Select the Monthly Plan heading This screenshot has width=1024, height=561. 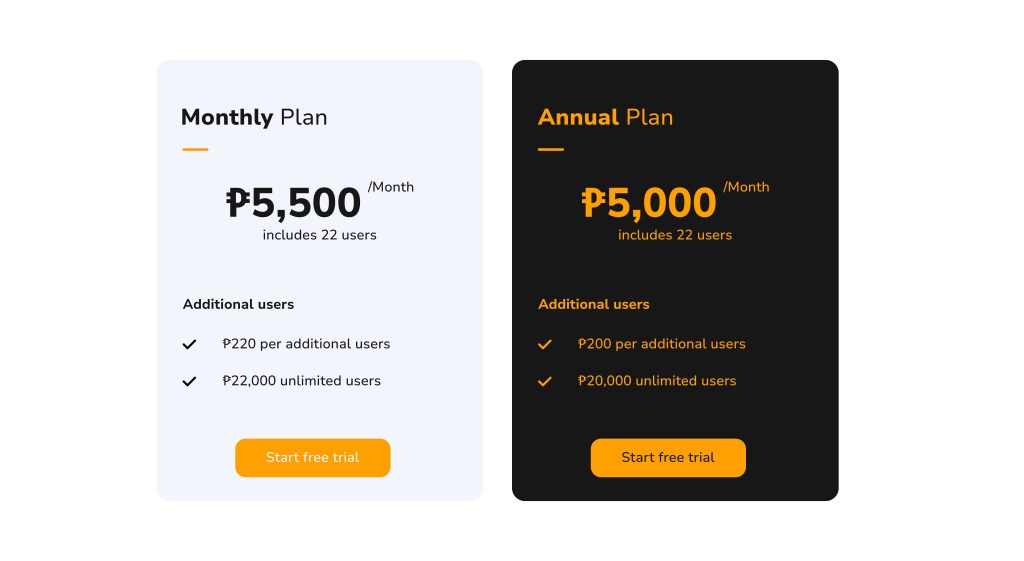pyautogui.click(x=254, y=117)
